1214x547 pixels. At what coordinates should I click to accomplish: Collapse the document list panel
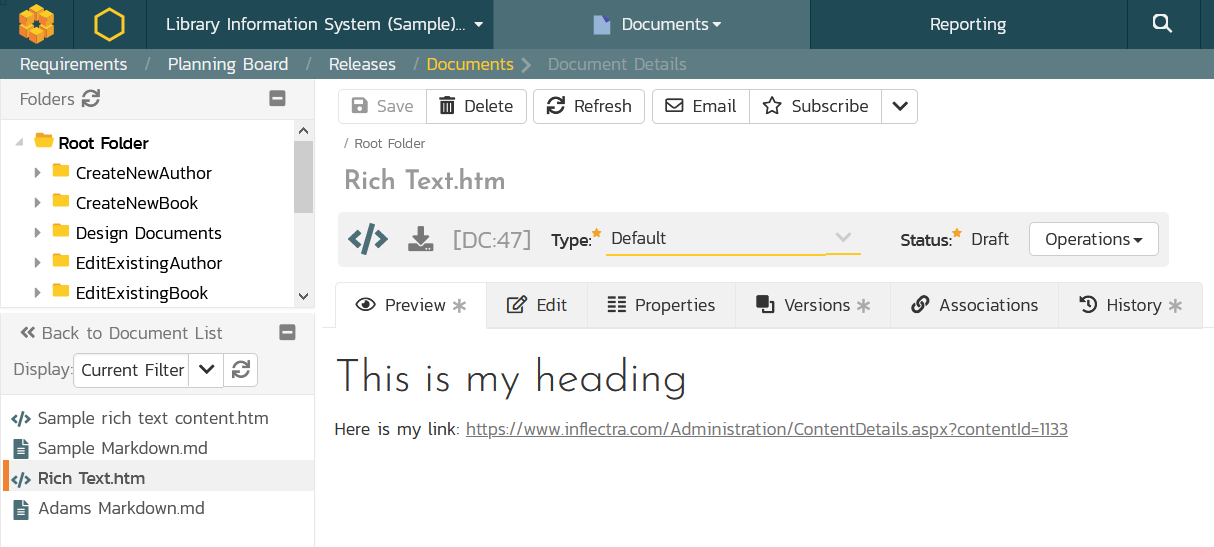(287, 333)
